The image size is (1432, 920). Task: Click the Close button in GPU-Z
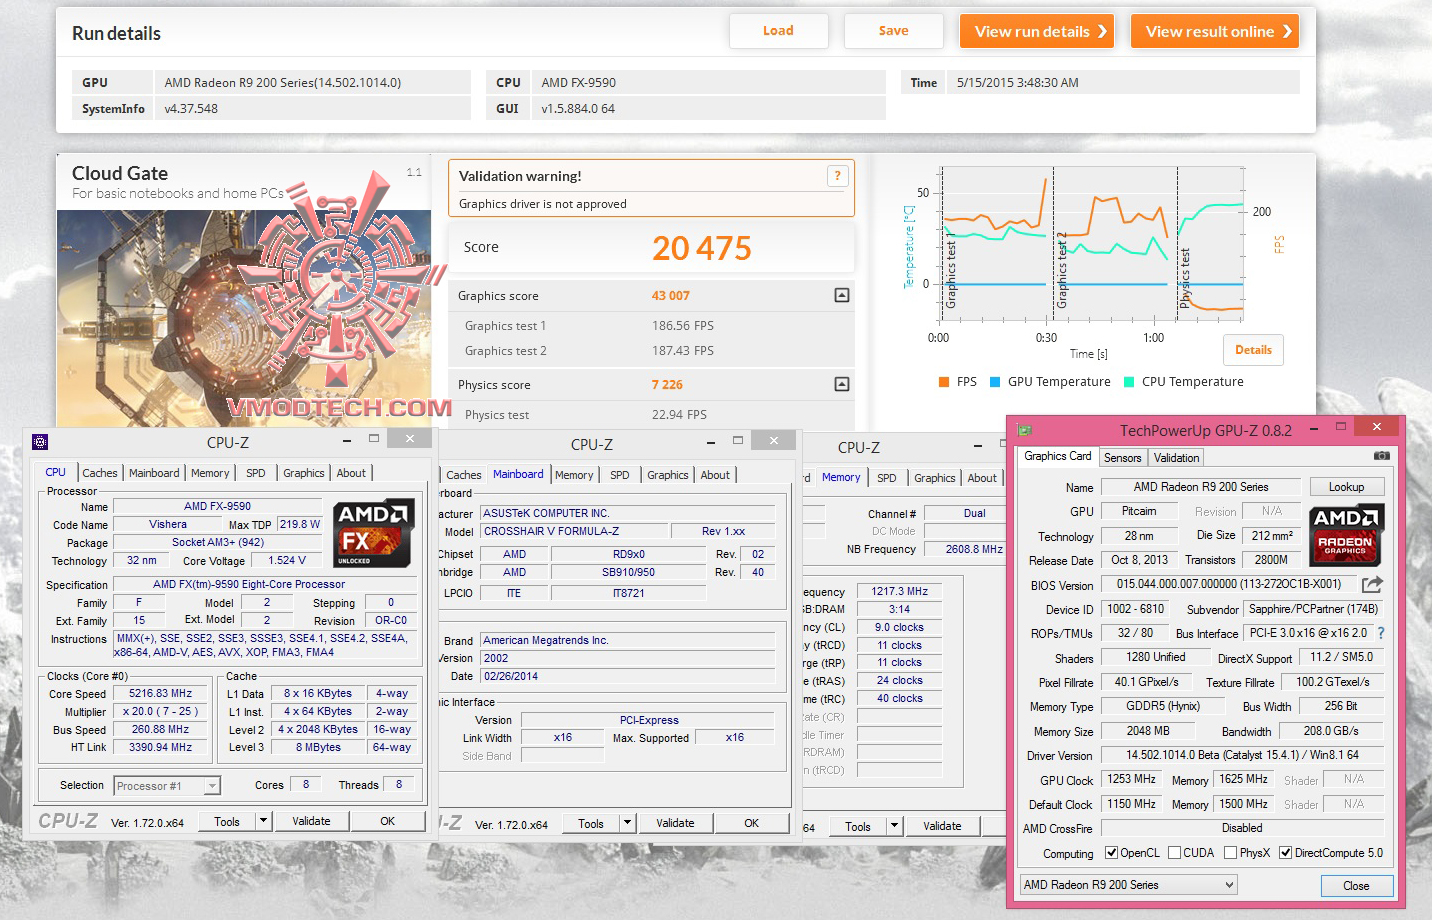[1356, 886]
